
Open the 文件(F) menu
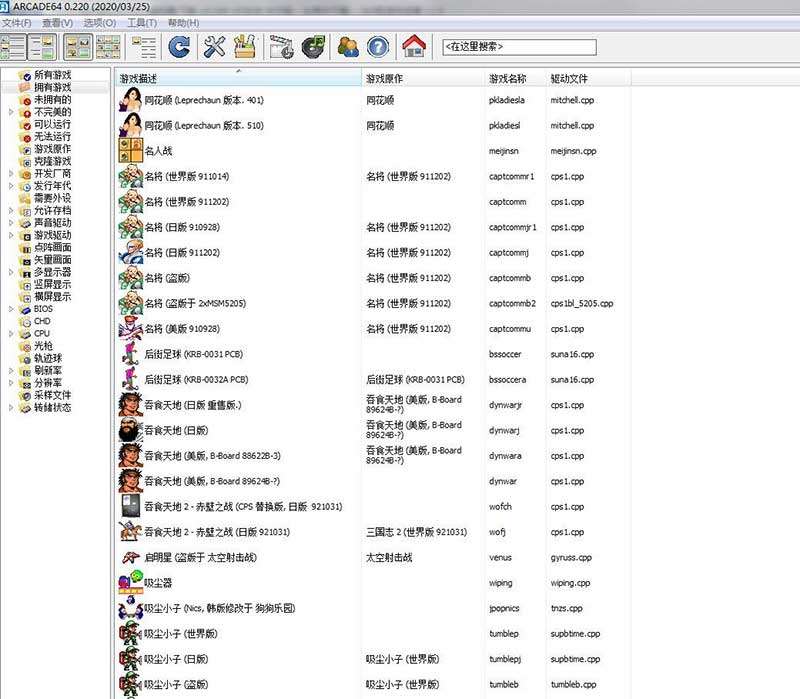pyautogui.click(x=16, y=23)
